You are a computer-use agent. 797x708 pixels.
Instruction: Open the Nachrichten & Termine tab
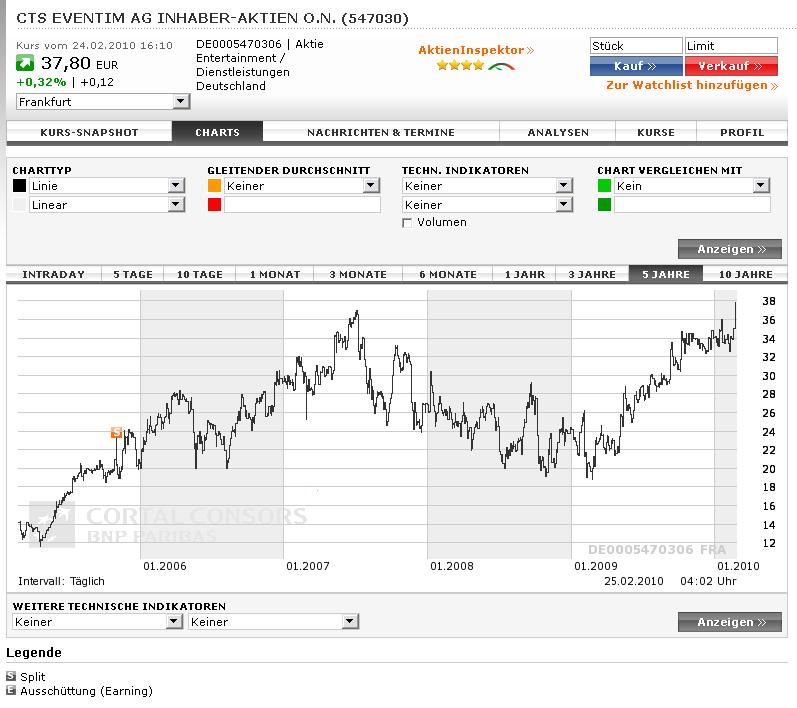pyautogui.click(x=381, y=133)
